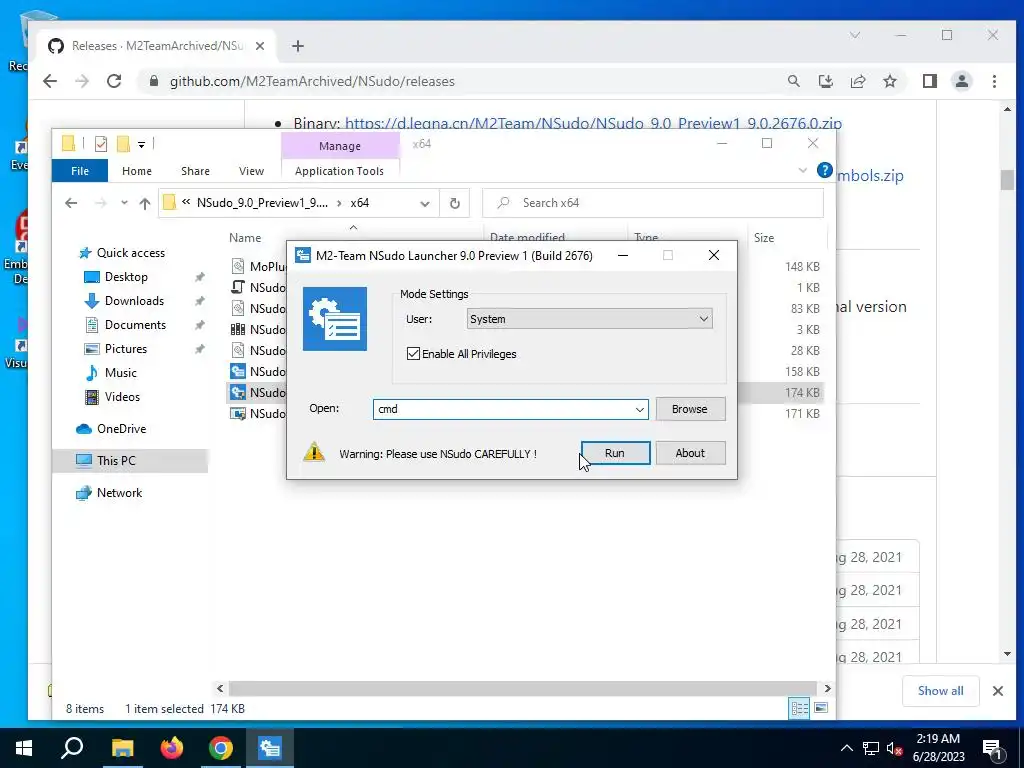
Task: Open File Explorer from taskbar
Action: 122,748
